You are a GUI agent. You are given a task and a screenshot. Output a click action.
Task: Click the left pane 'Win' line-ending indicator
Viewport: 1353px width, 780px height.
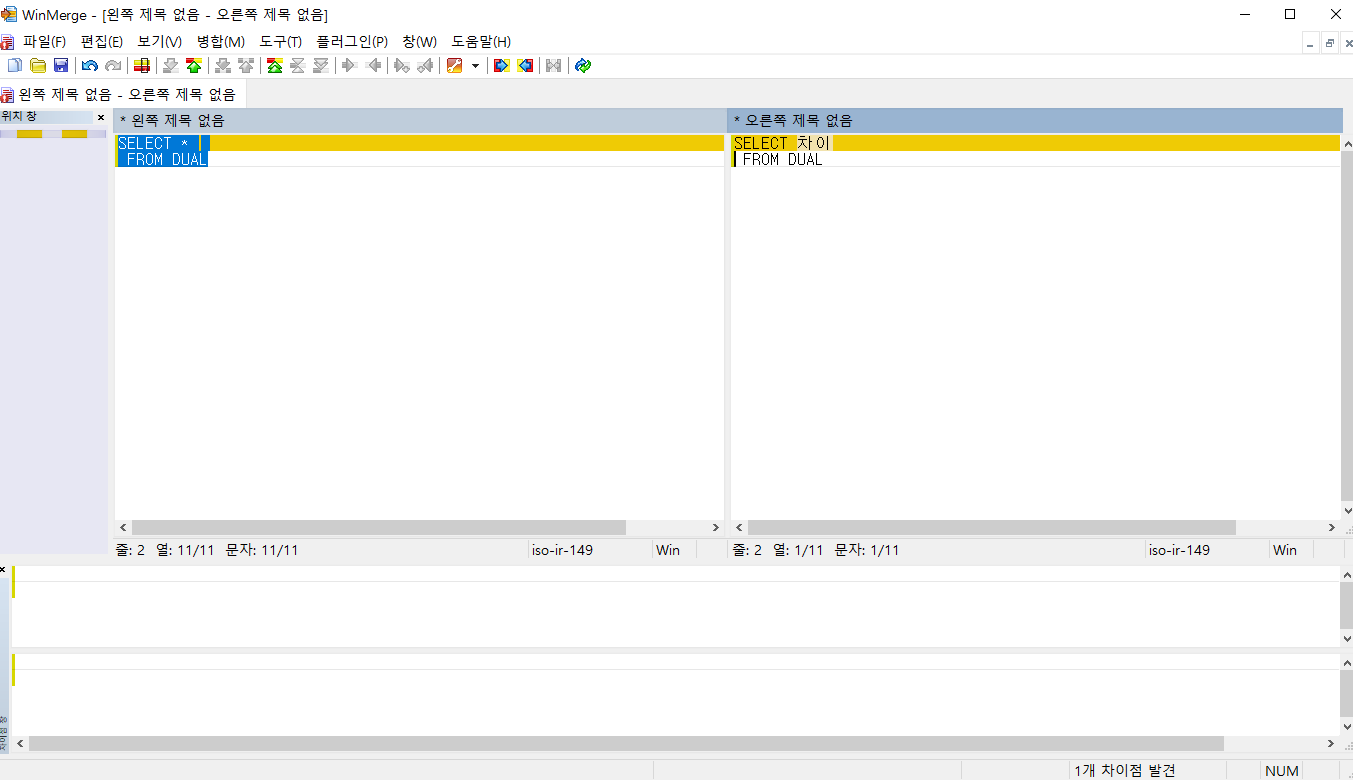tap(667, 550)
